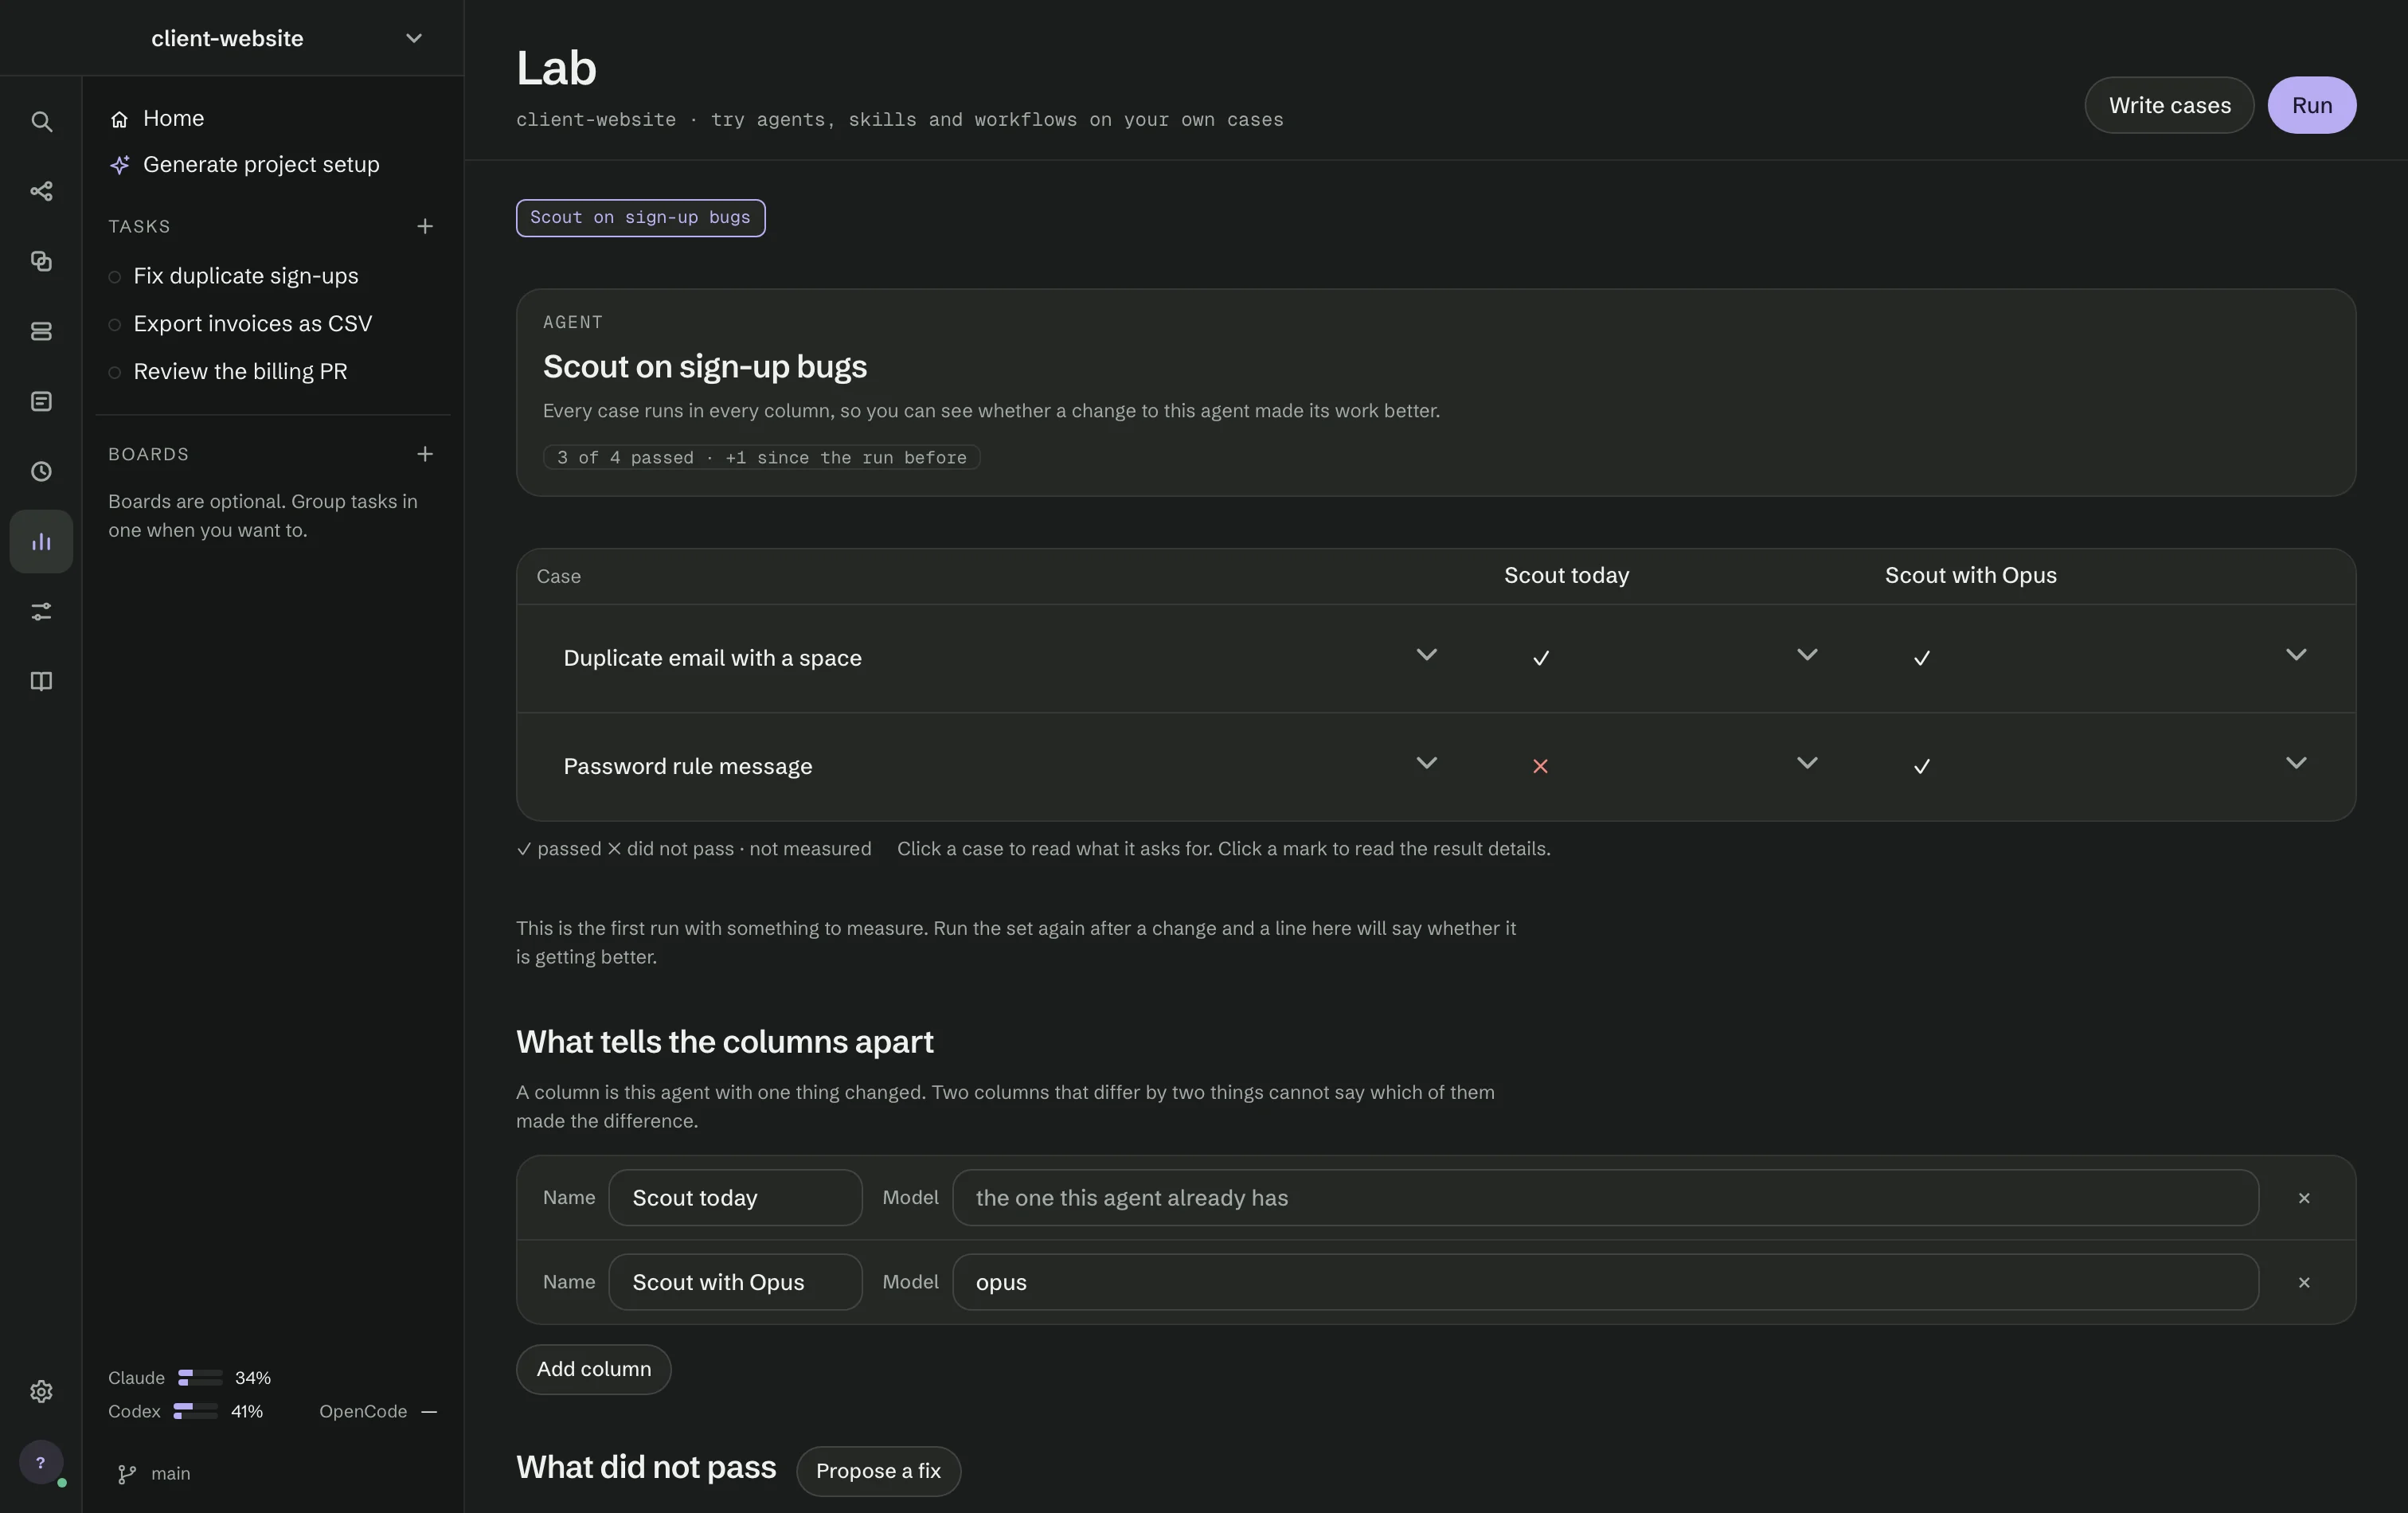Add a new task with the plus

click(x=425, y=227)
